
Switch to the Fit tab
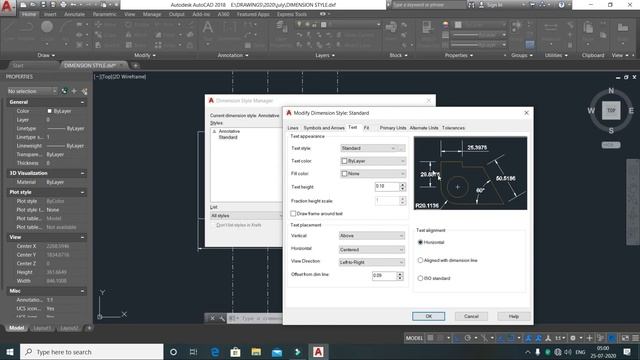click(x=367, y=128)
